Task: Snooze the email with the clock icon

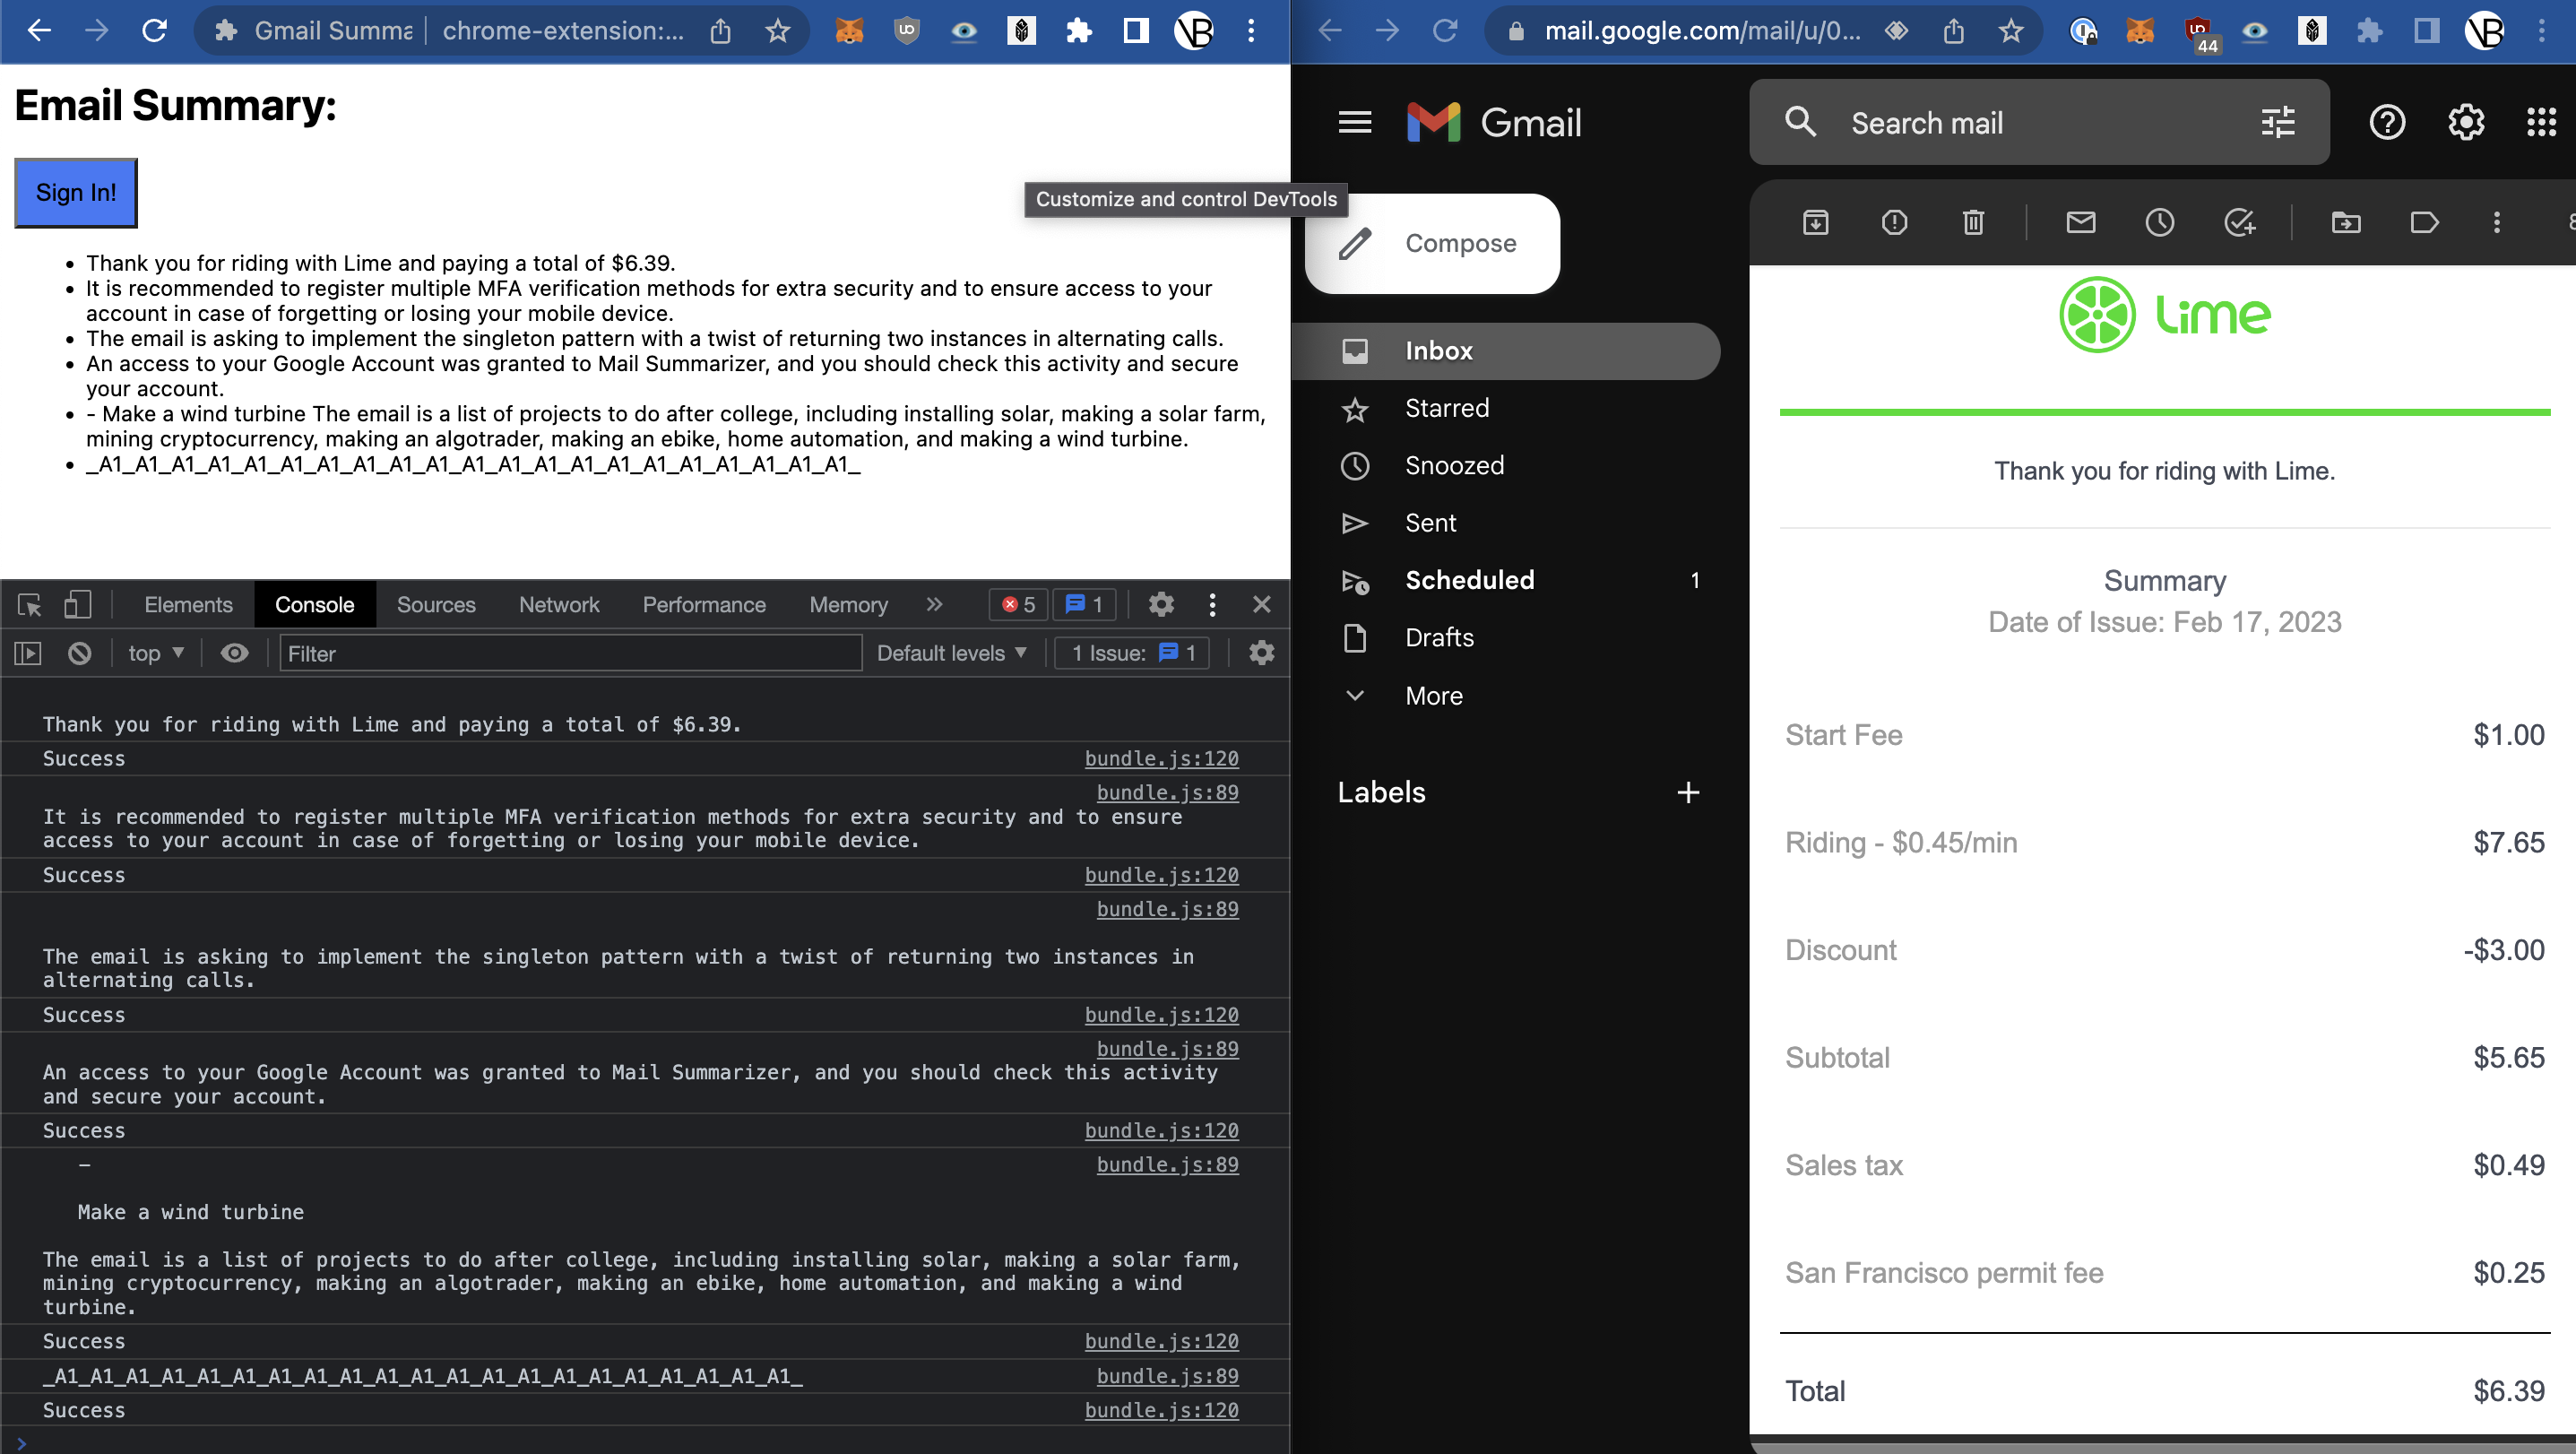Action: click(x=2159, y=222)
